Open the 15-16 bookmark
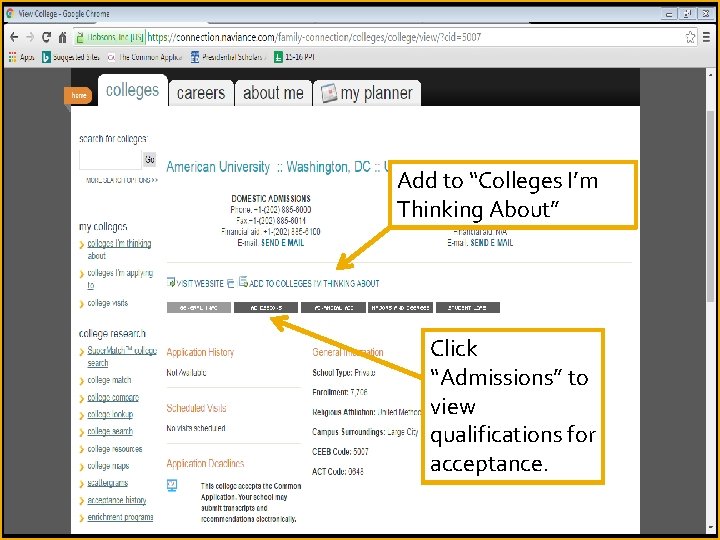The image size is (720, 540). point(294,57)
